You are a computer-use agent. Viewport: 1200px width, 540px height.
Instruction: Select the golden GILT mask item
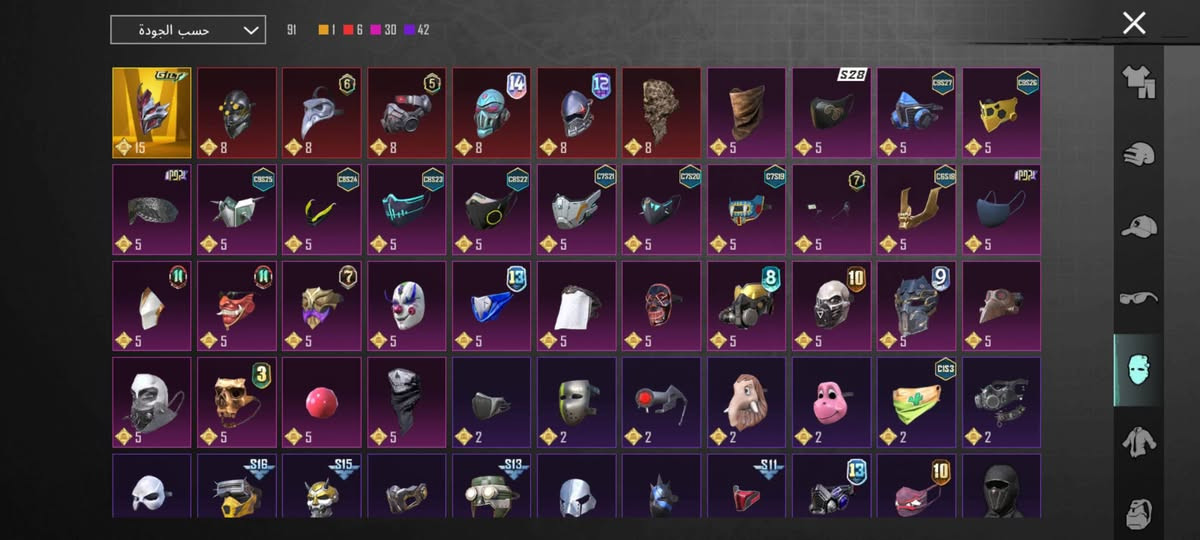tap(152, 113)
